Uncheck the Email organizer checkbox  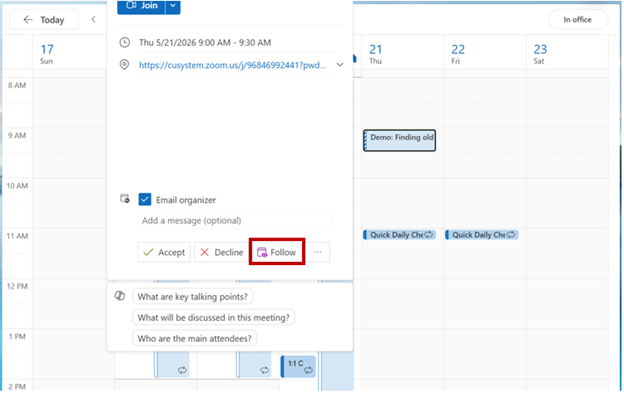[145, 199]
